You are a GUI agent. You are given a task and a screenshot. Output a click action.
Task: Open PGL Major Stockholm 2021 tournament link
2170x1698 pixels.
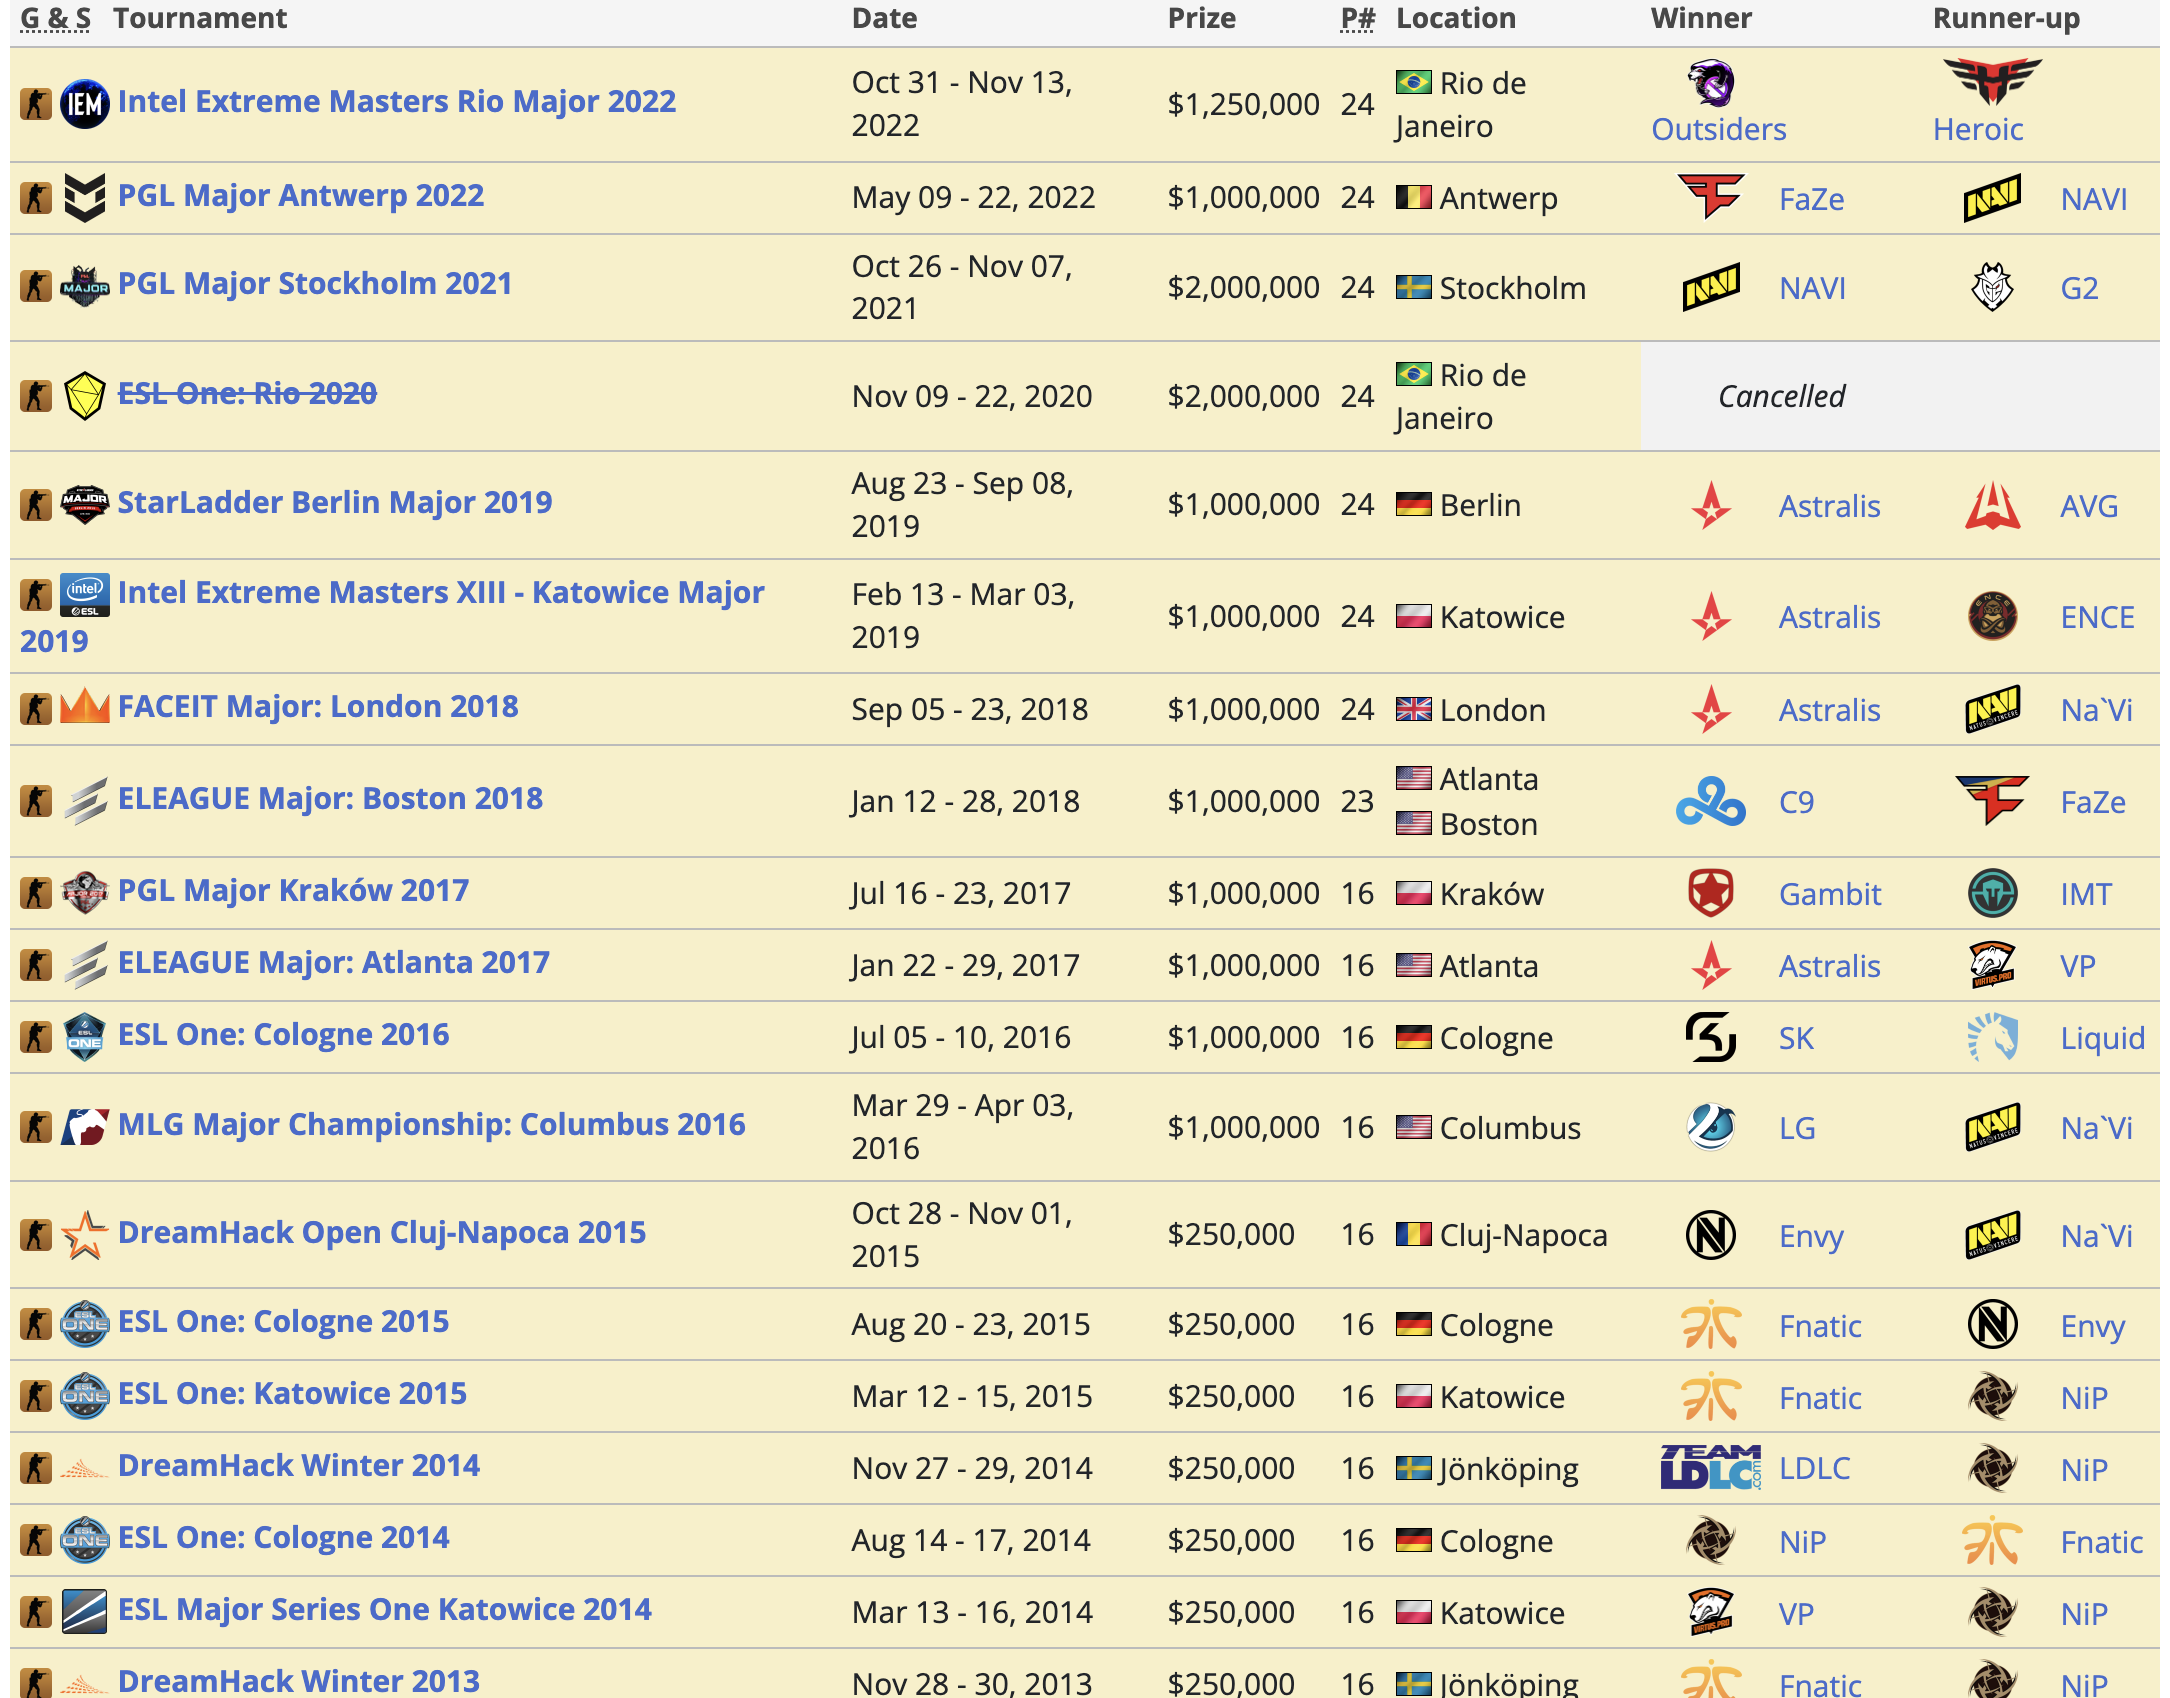315,283
